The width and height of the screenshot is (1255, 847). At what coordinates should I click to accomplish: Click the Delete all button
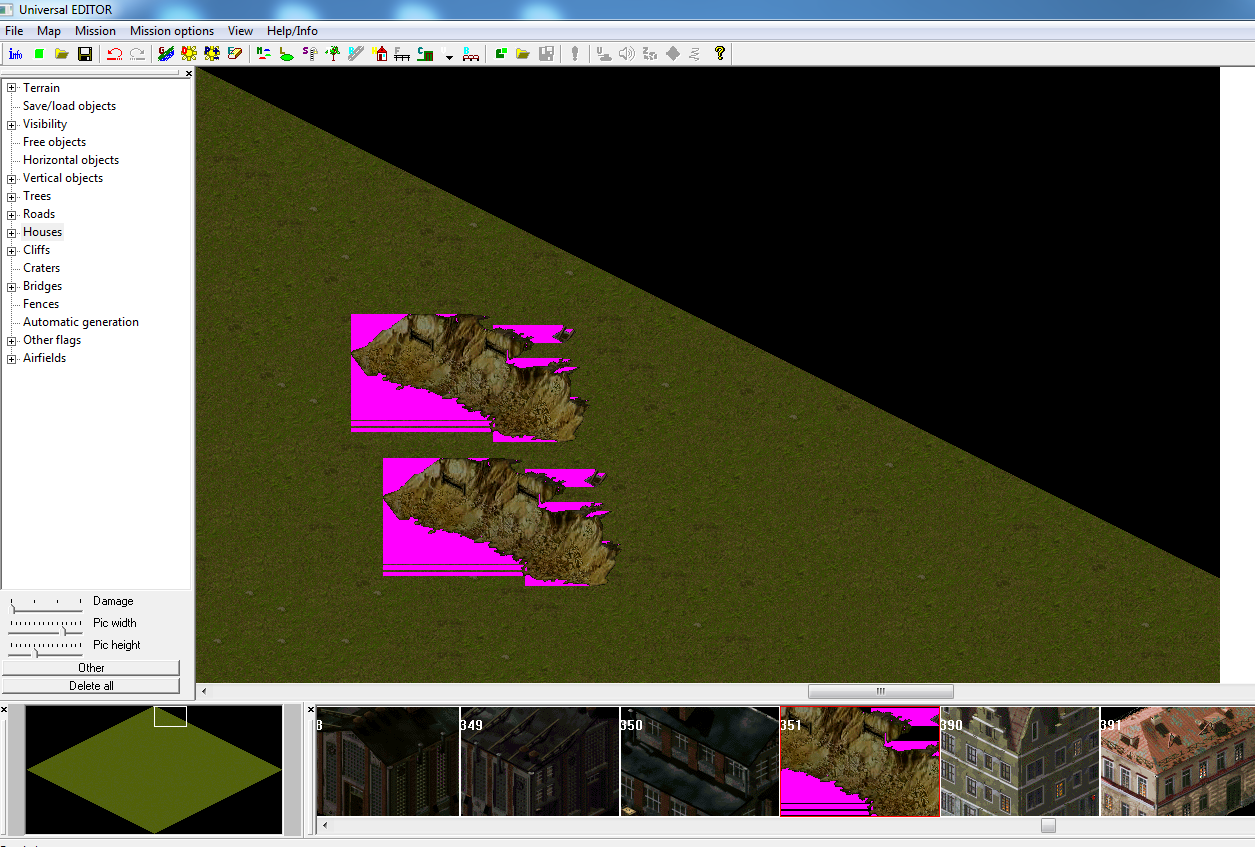coord(91,686)
